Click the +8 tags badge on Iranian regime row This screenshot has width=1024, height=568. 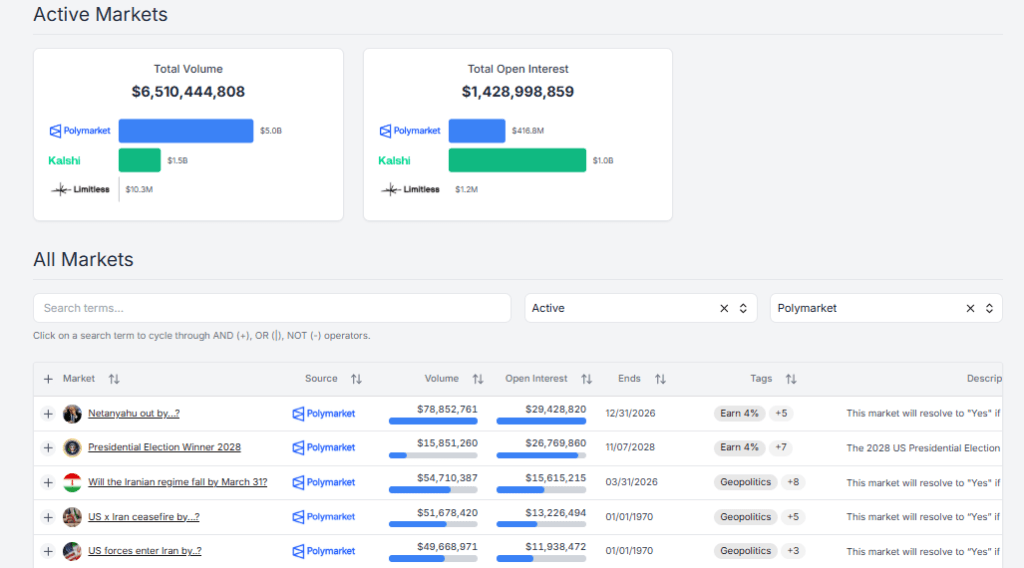coord(794,482)
